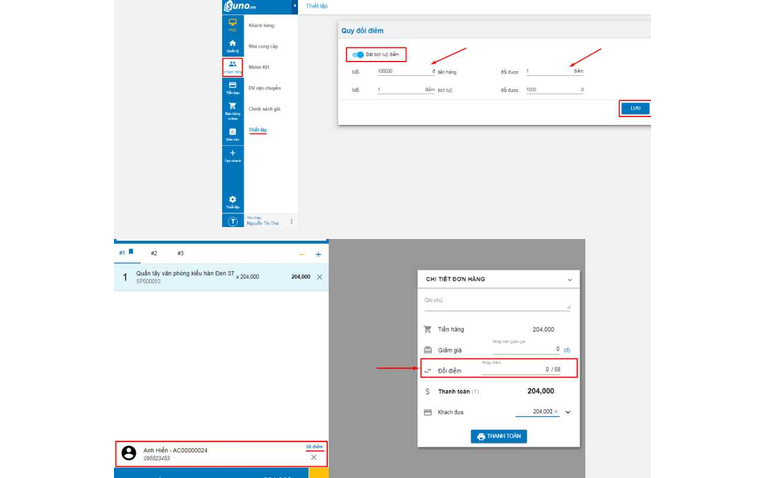Edit the Giảm giá discount amount field

(526, 349)
